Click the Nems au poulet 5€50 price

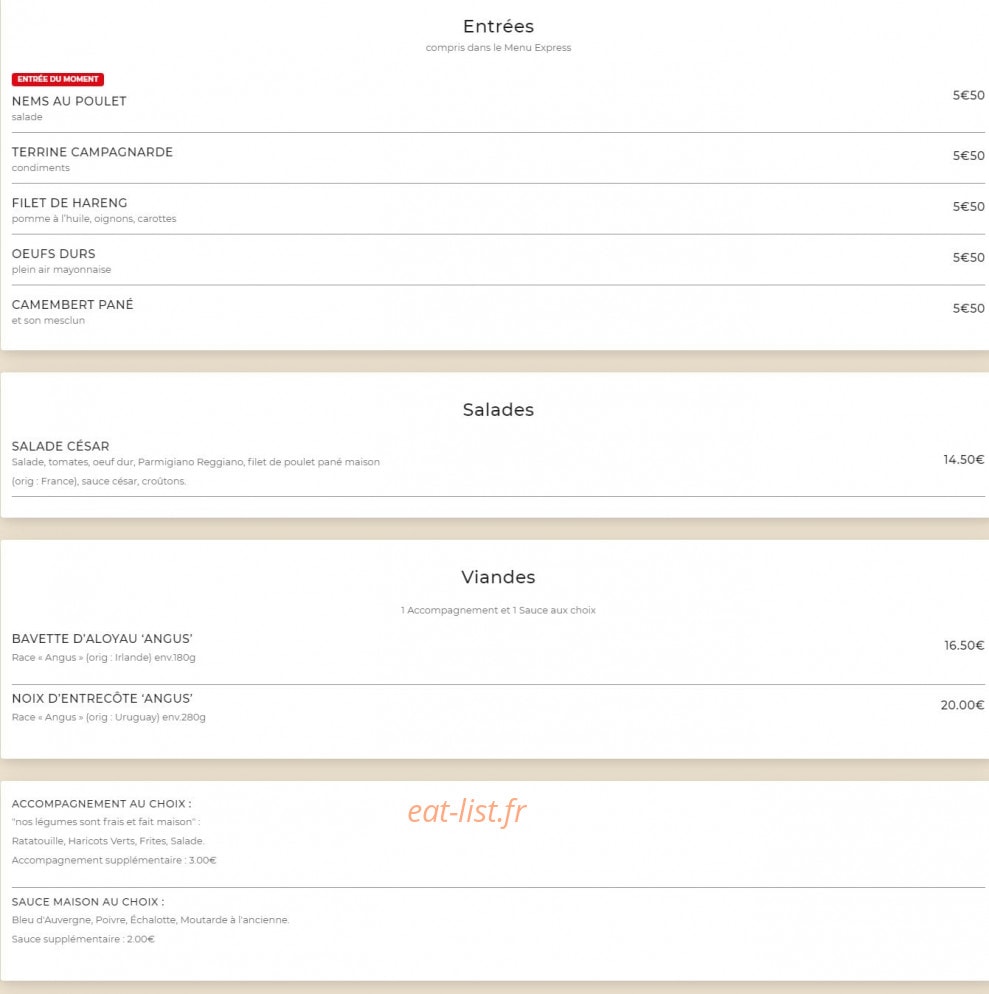point(969,95)
